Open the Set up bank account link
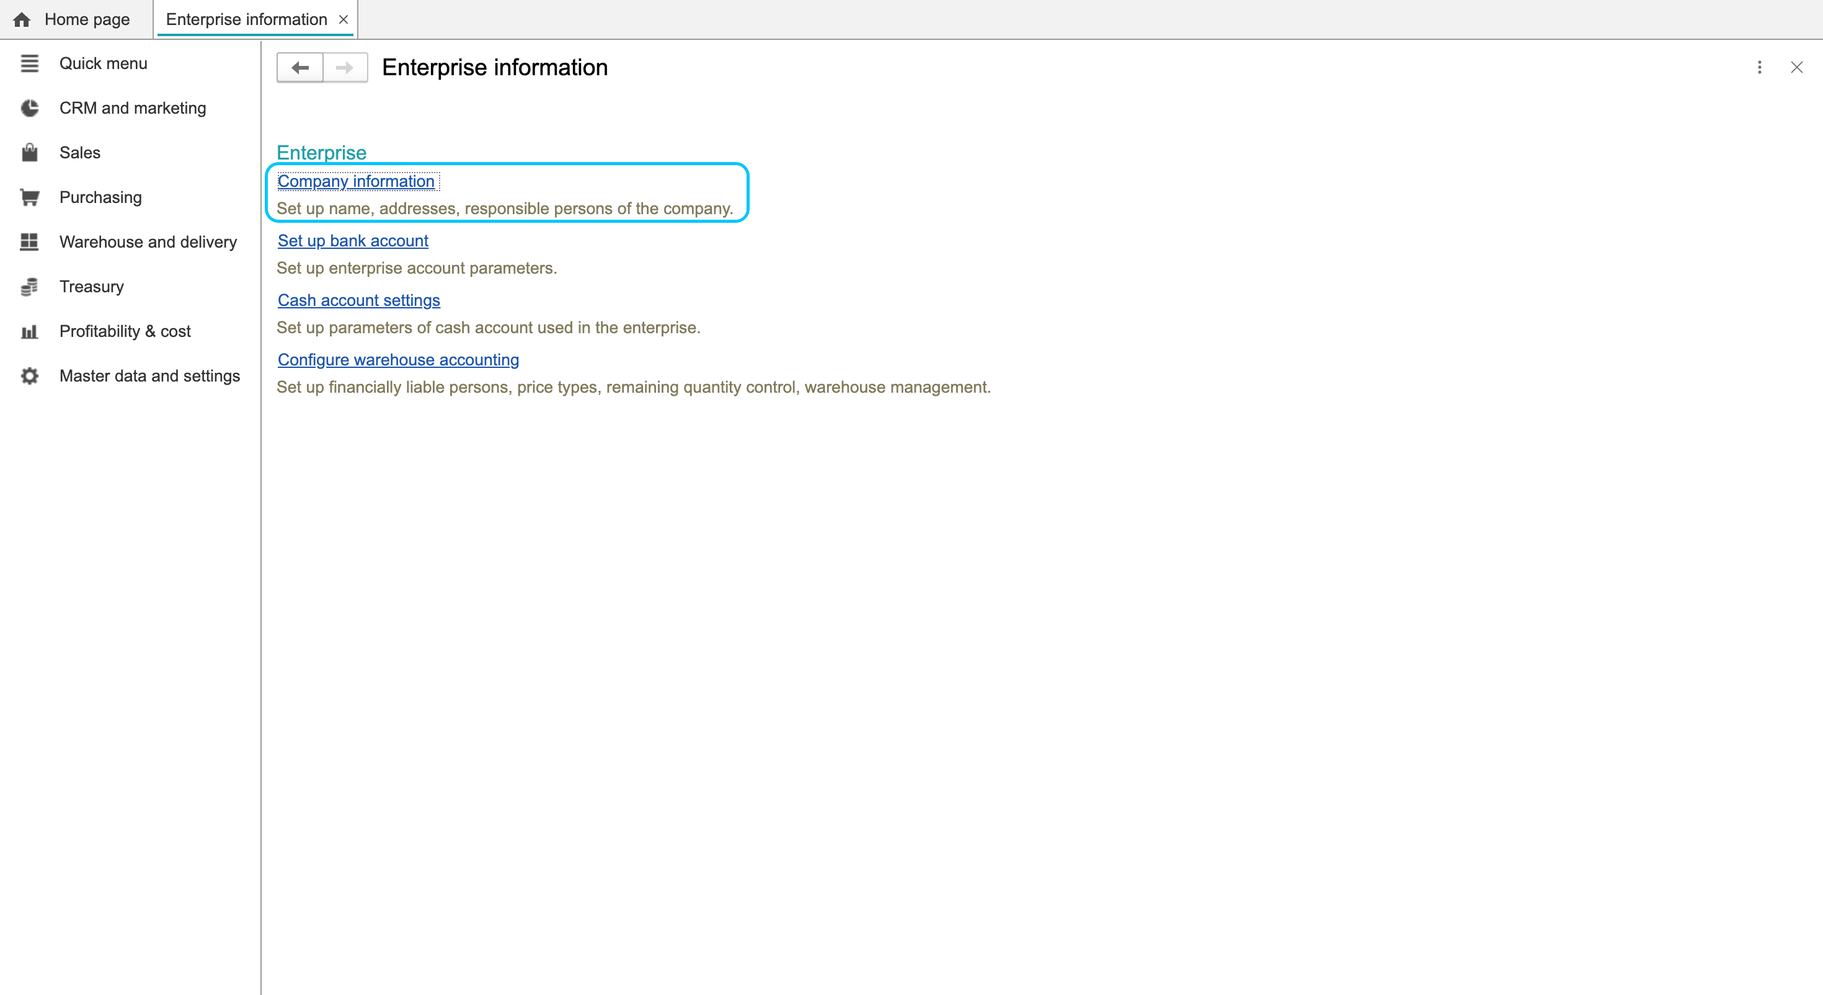 pyautogui.click(x=353, y=241)
